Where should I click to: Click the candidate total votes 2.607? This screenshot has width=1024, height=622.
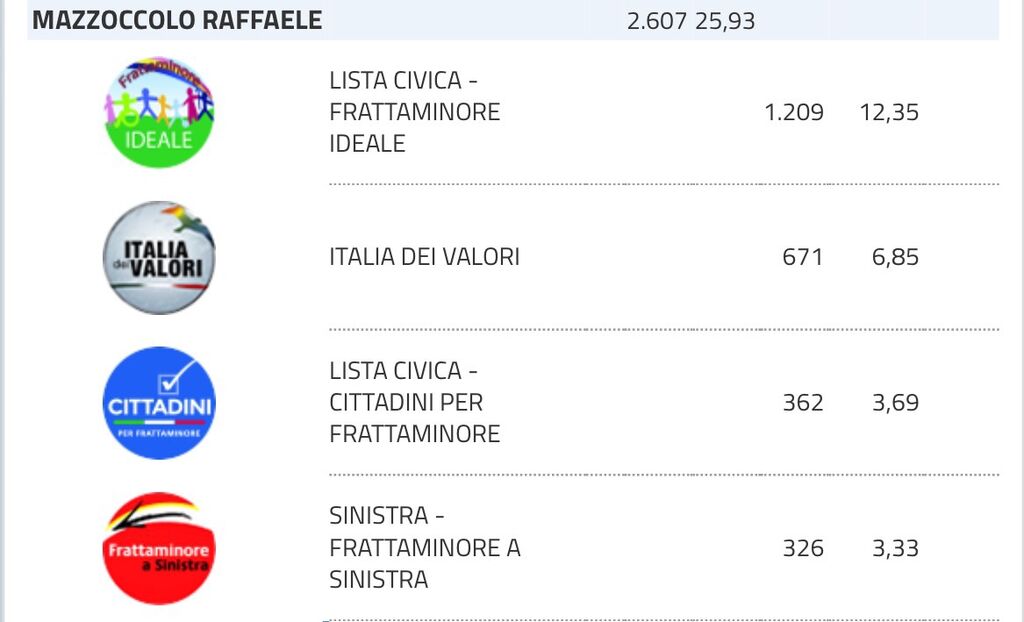[x=657, y=21]
